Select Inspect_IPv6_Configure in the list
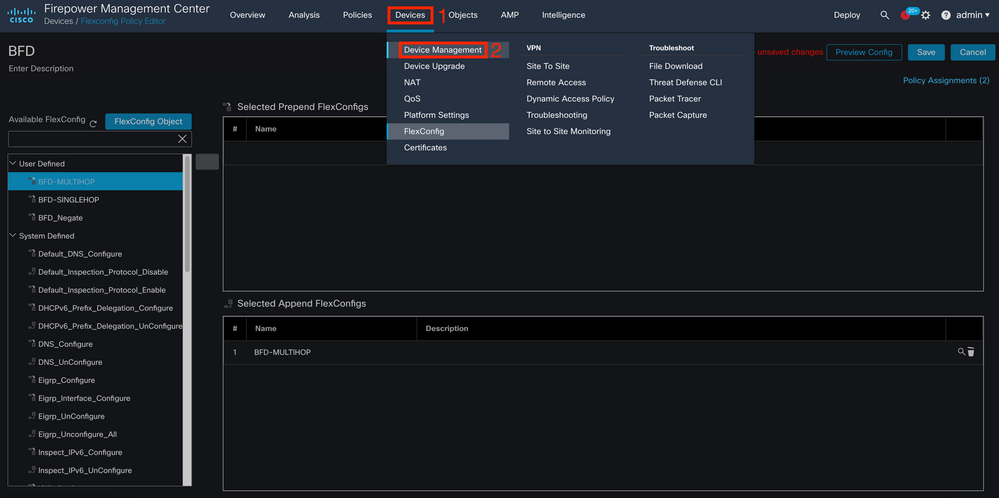999x498 pixels. coord(80,452)
